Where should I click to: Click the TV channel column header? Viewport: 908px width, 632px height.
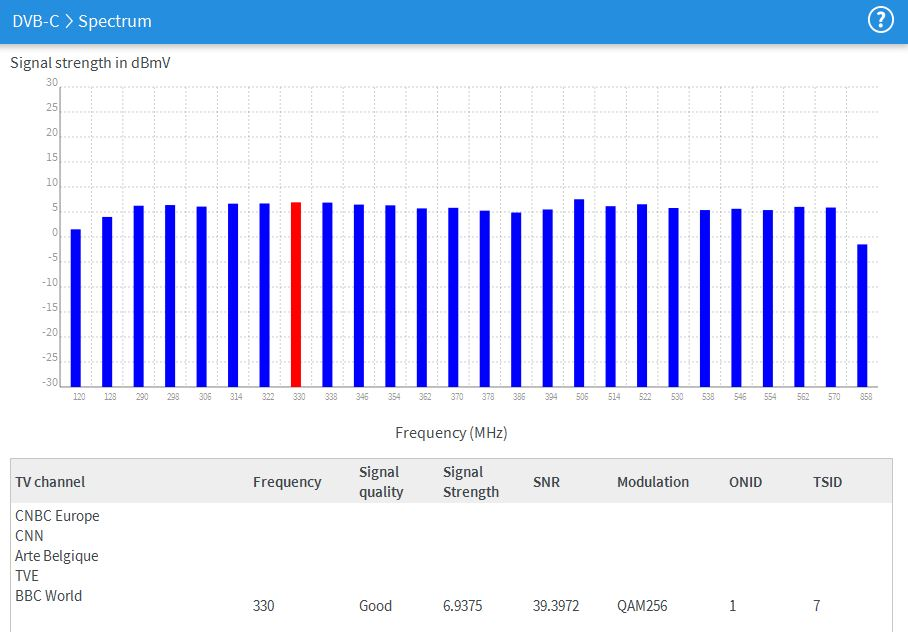click(x=50, y=482)
